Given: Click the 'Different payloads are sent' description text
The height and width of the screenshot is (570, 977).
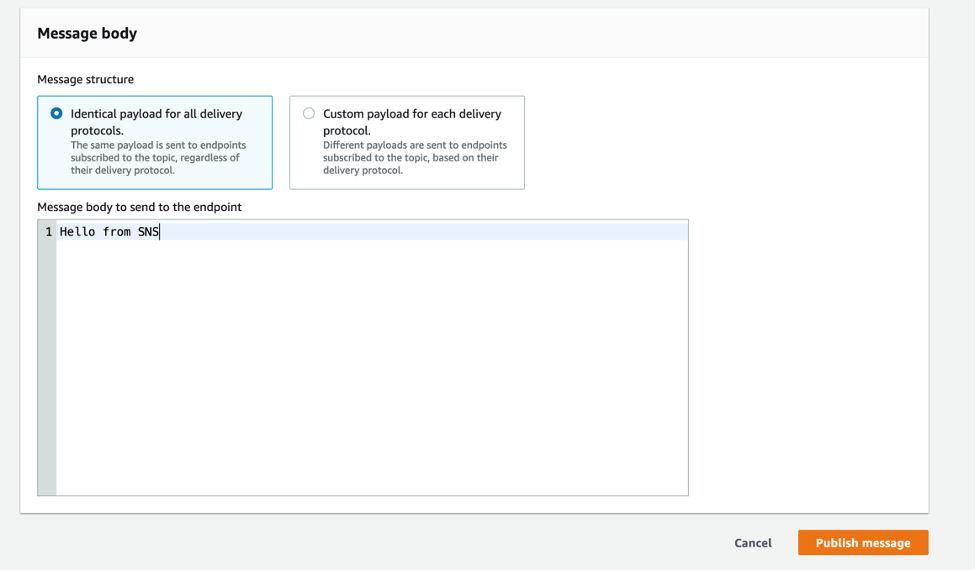Looking at the screenshot, I should [x=415, y=158].
